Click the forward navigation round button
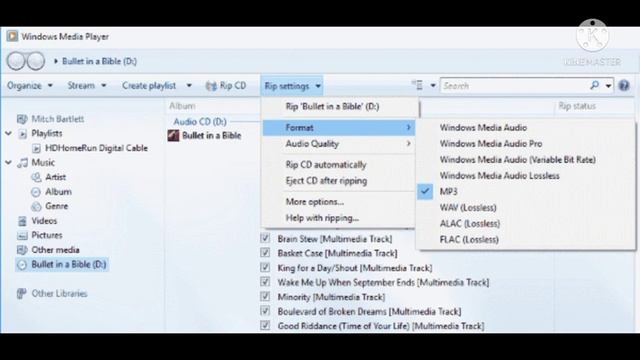The width and height of the screenshot is (640, 360). tap(36, 61)
